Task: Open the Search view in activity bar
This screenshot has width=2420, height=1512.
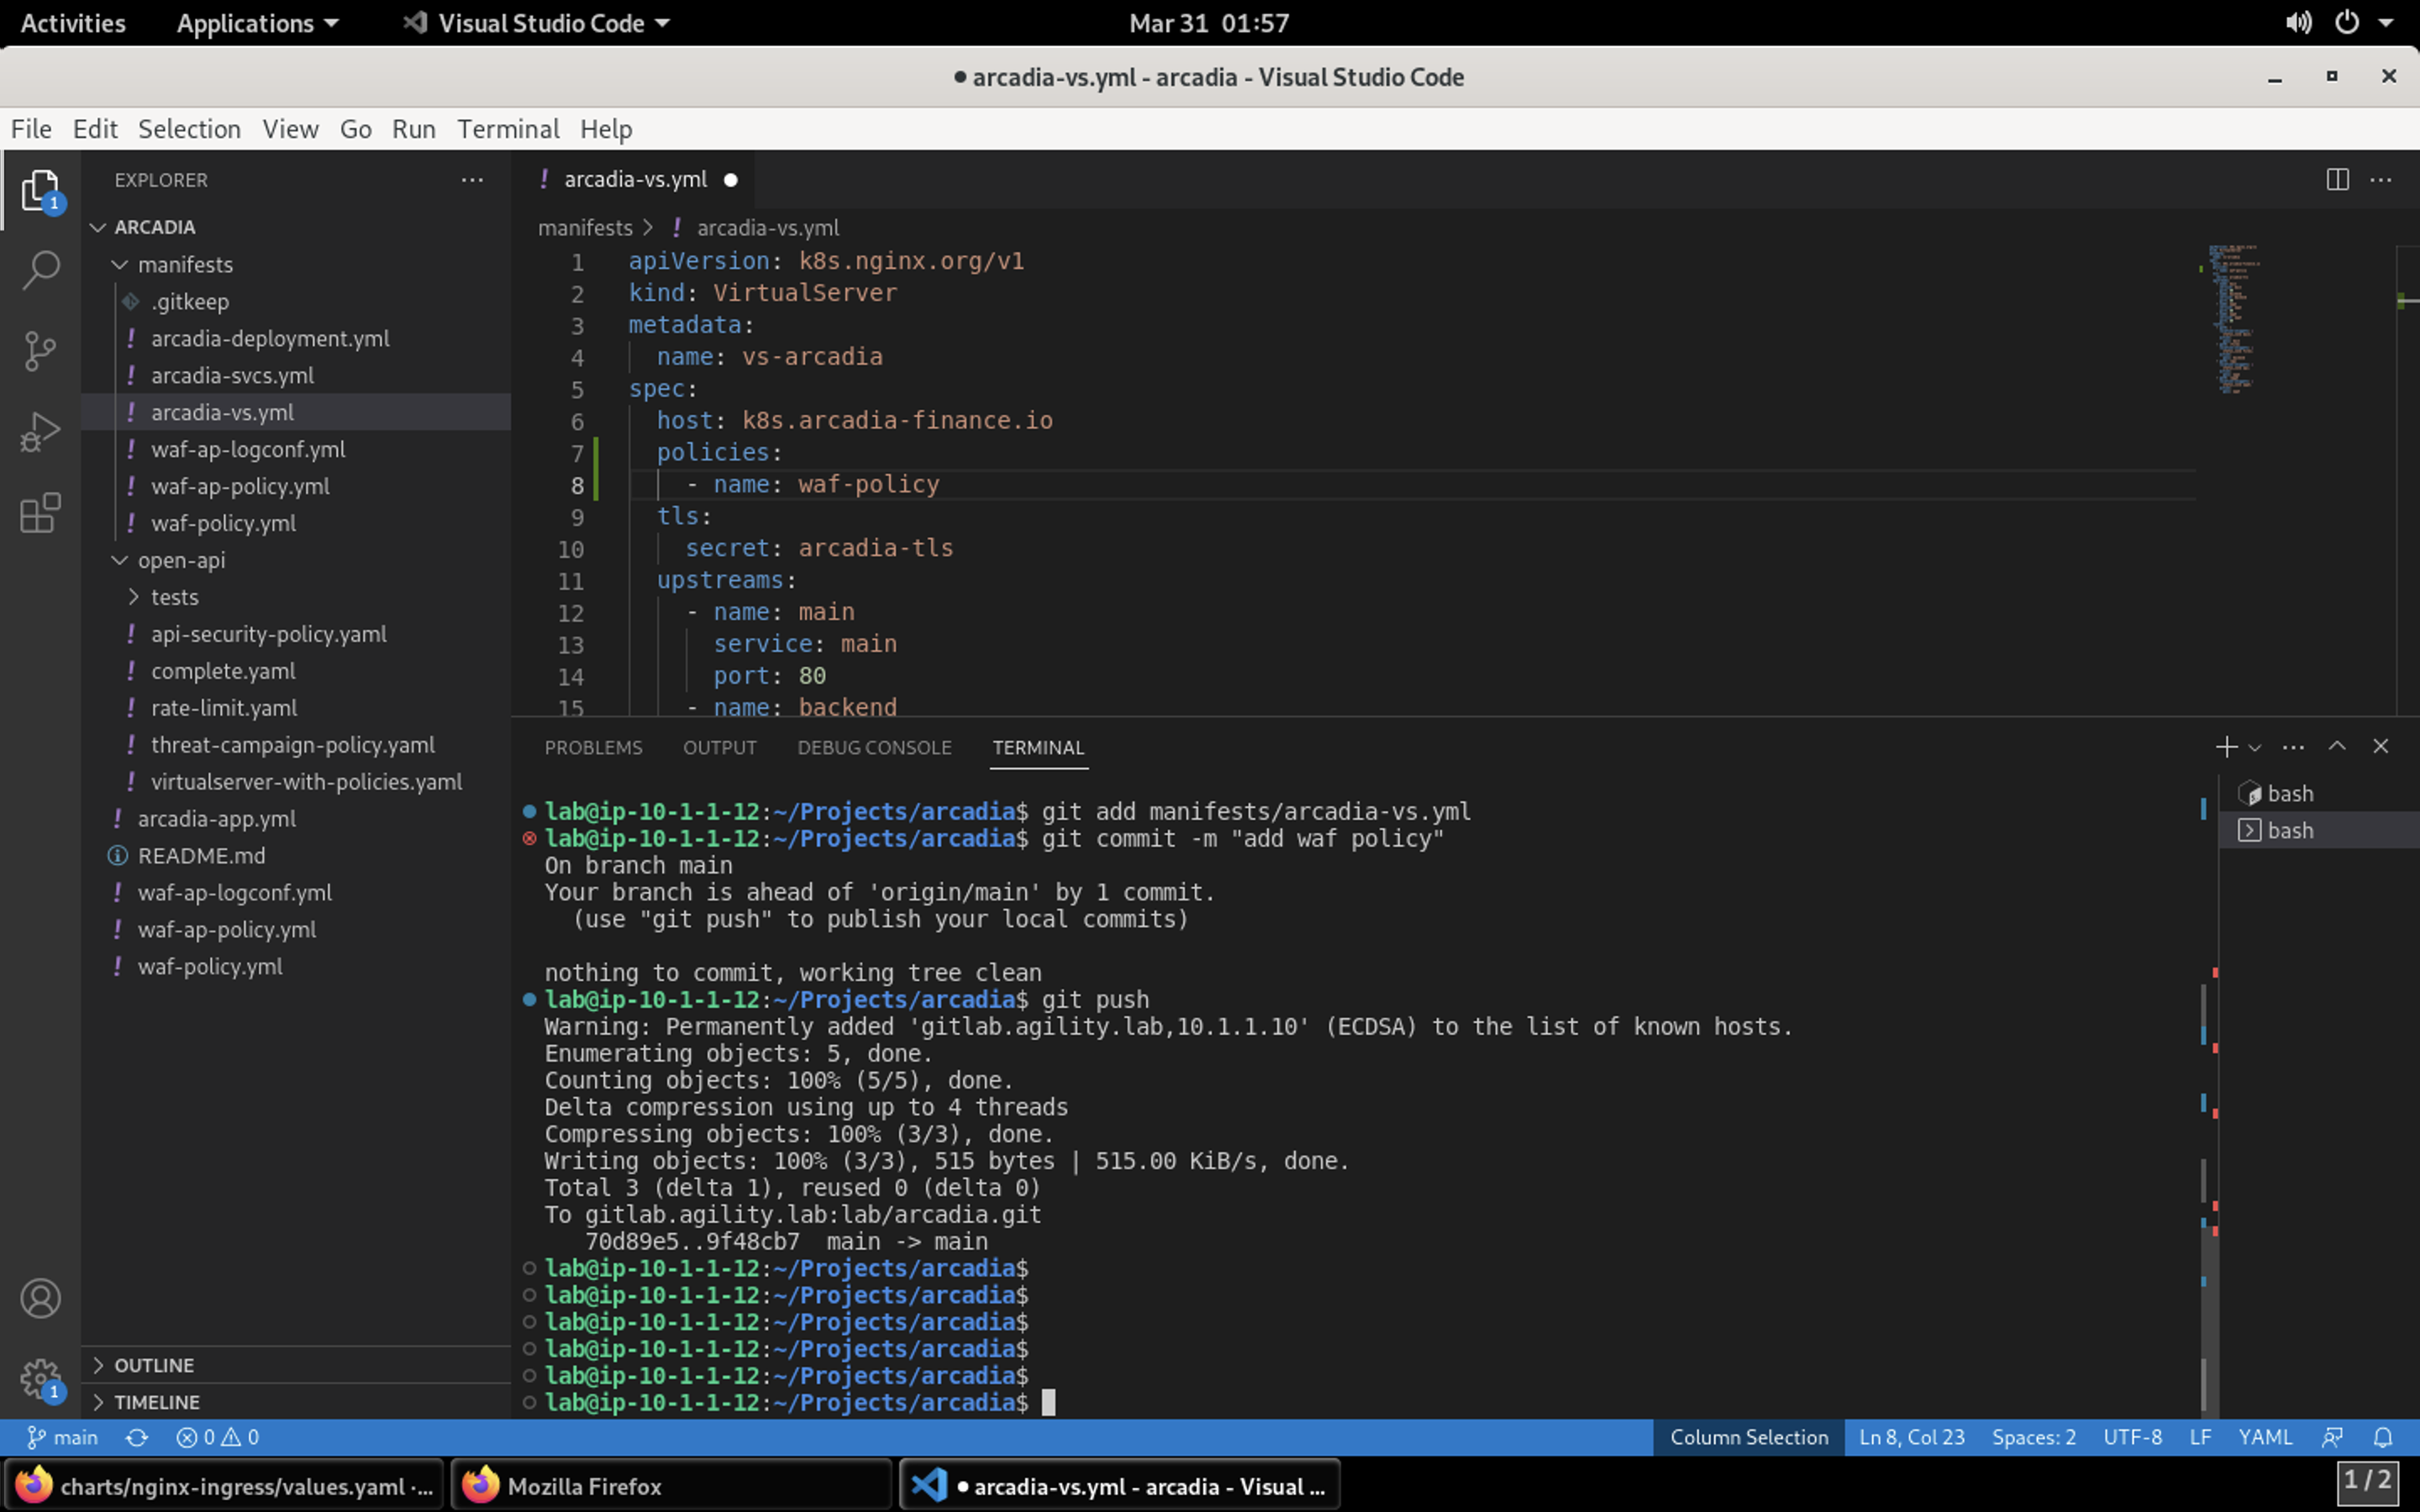Action: click(40, 270)
